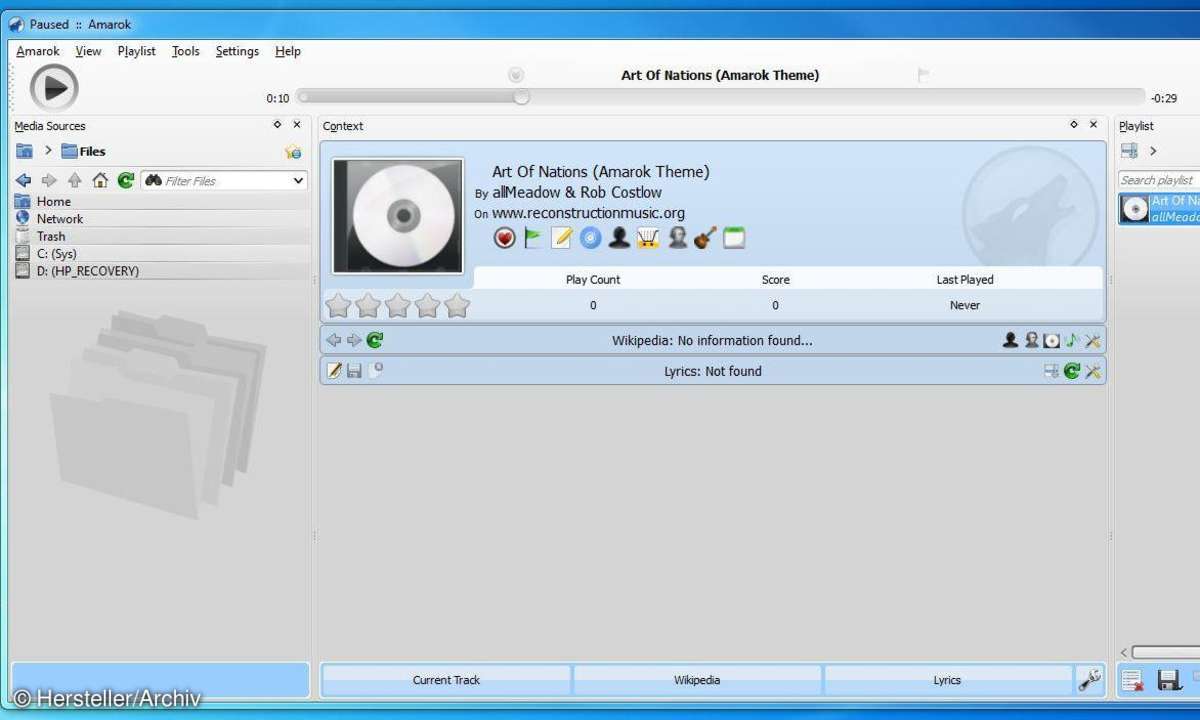
Task: Save playlist with floppy disk icon
Action: pos(1169,681)
